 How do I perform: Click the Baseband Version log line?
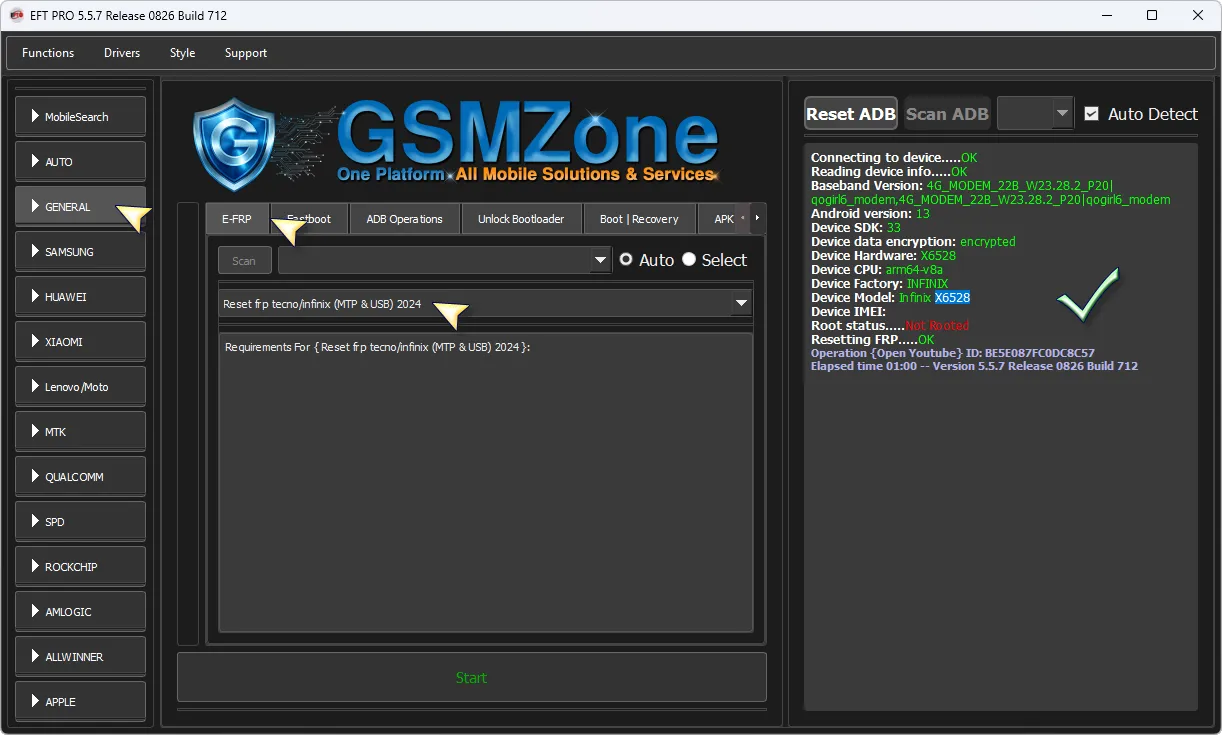[990, 192]
